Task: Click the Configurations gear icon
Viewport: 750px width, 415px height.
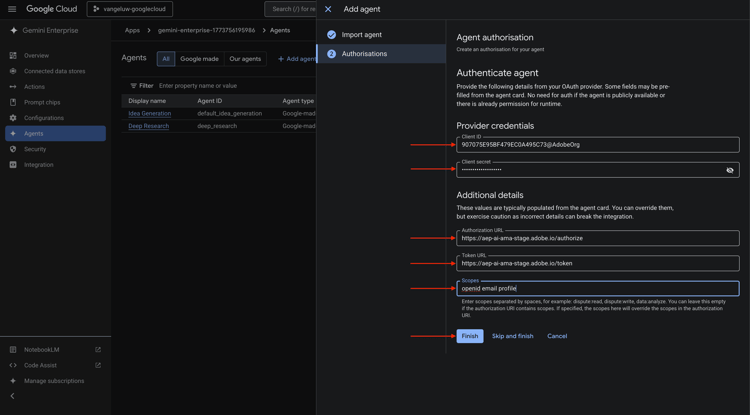Action: coord(13,118)
